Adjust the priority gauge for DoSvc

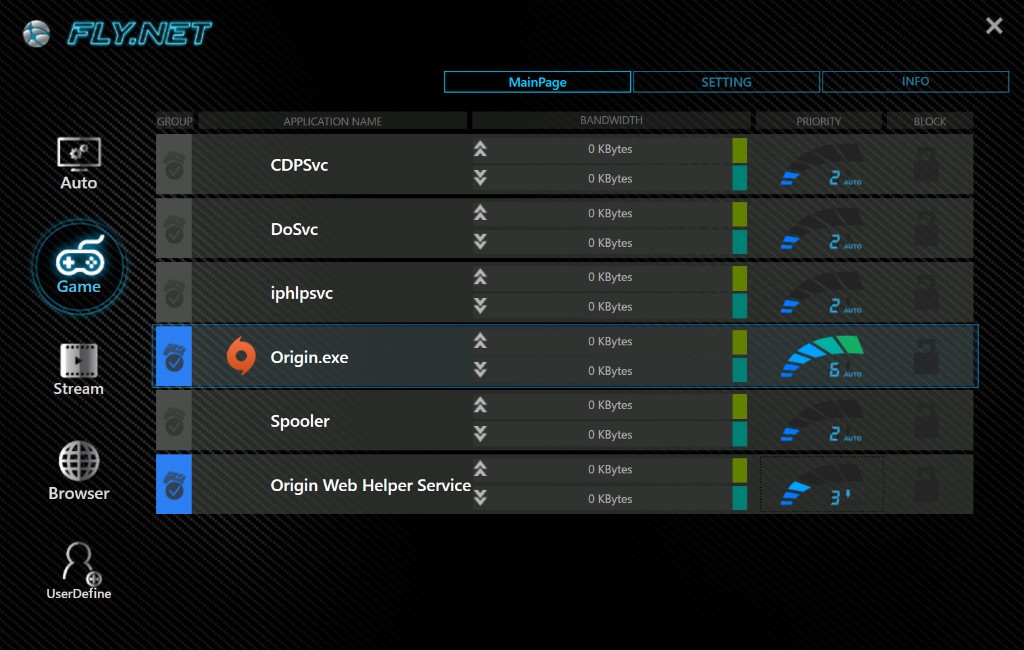pos(822,229)
